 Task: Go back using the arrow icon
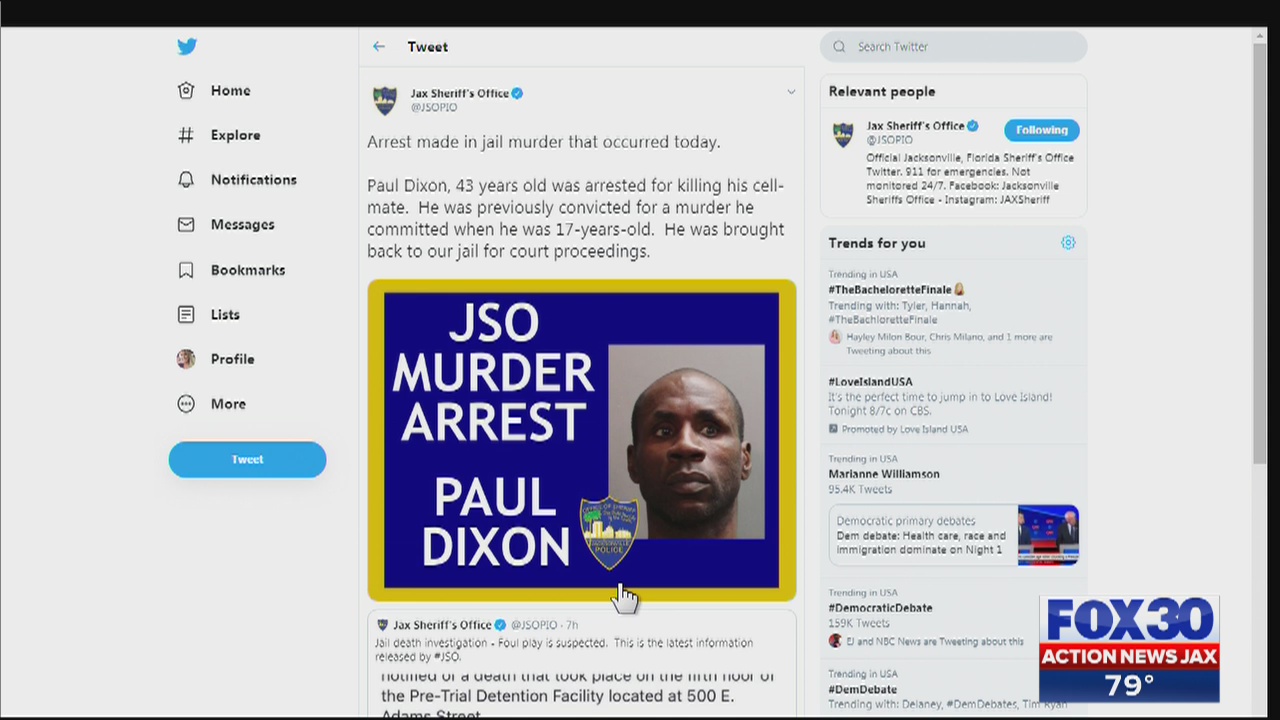click(x=379, y=46)
